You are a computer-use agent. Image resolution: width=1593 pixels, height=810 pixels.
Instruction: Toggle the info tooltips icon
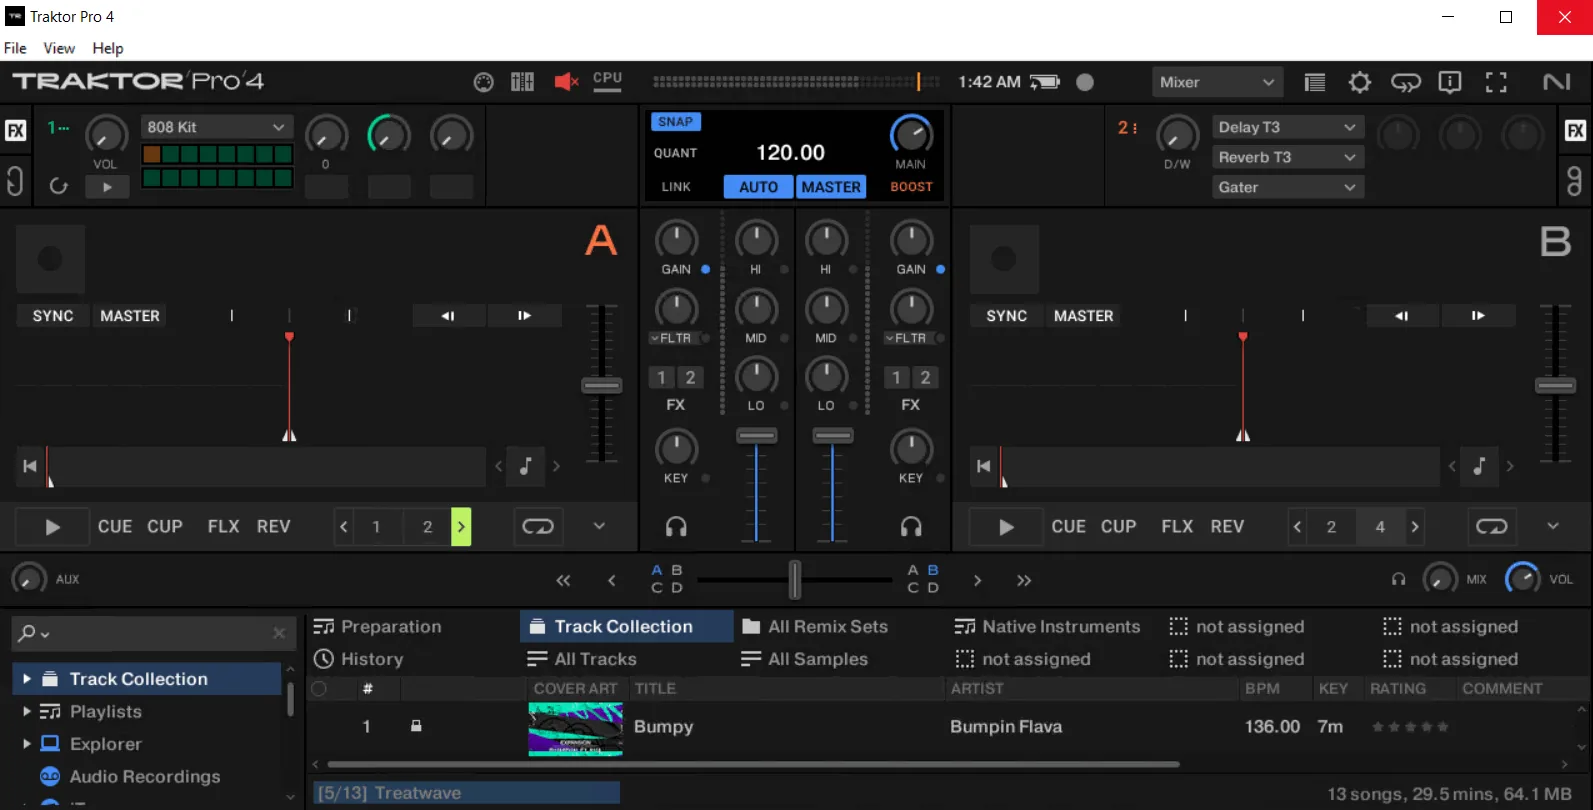1450,82
